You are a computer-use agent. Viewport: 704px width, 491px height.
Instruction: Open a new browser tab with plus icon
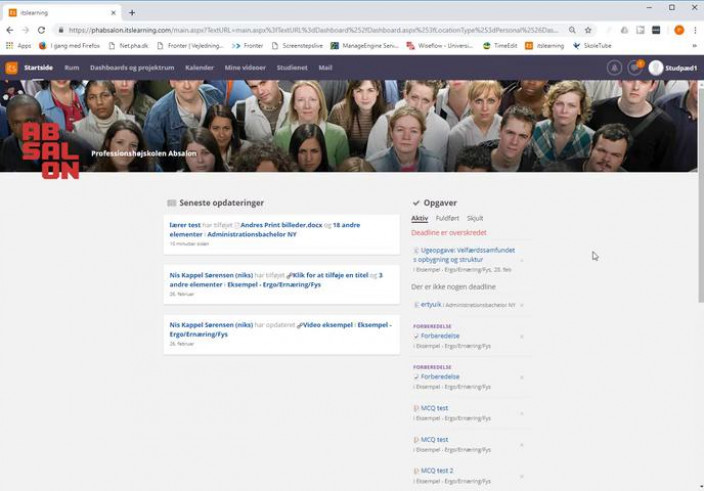(132, 12)
